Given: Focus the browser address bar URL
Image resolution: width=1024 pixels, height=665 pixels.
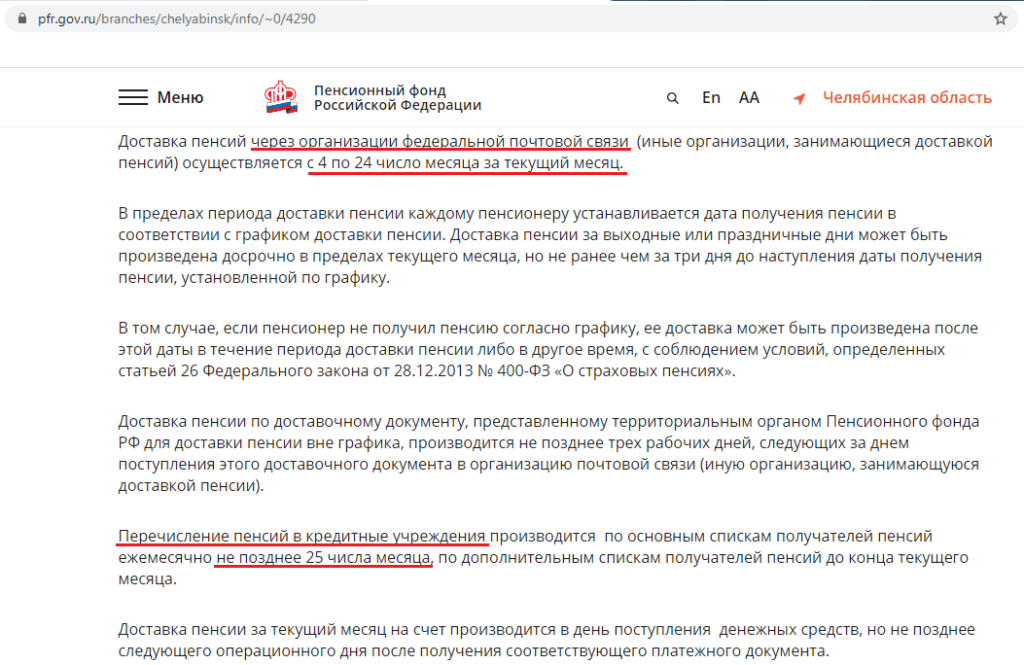Looking at the screenshot, I should [x=176, y=19].
